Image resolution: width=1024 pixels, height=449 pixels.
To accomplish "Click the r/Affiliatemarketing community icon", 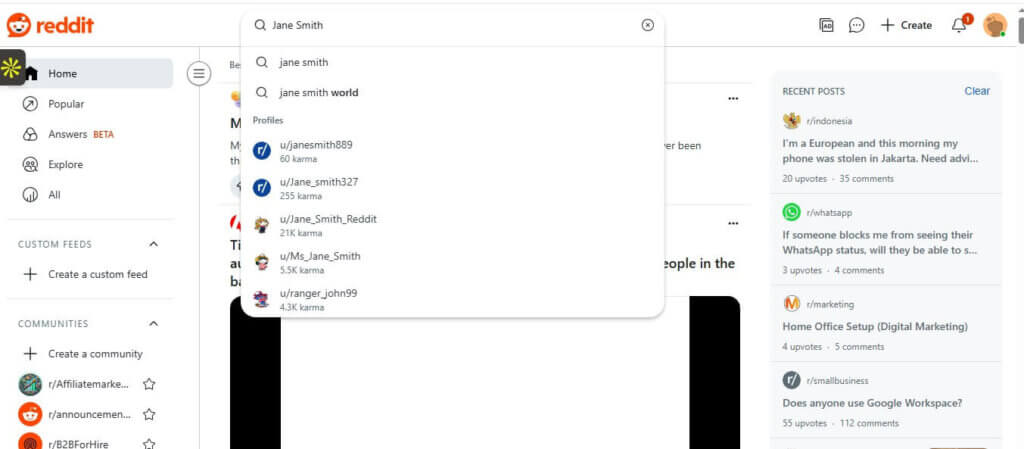I will (x=30, y=384).
